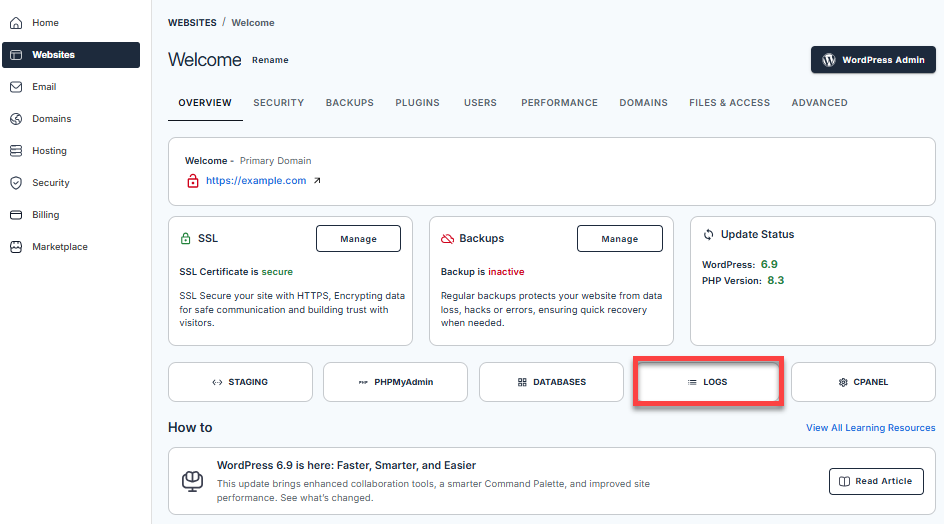Screen dimensions: 944x524
Task: Click the Security shield icon
Action: 16,183
